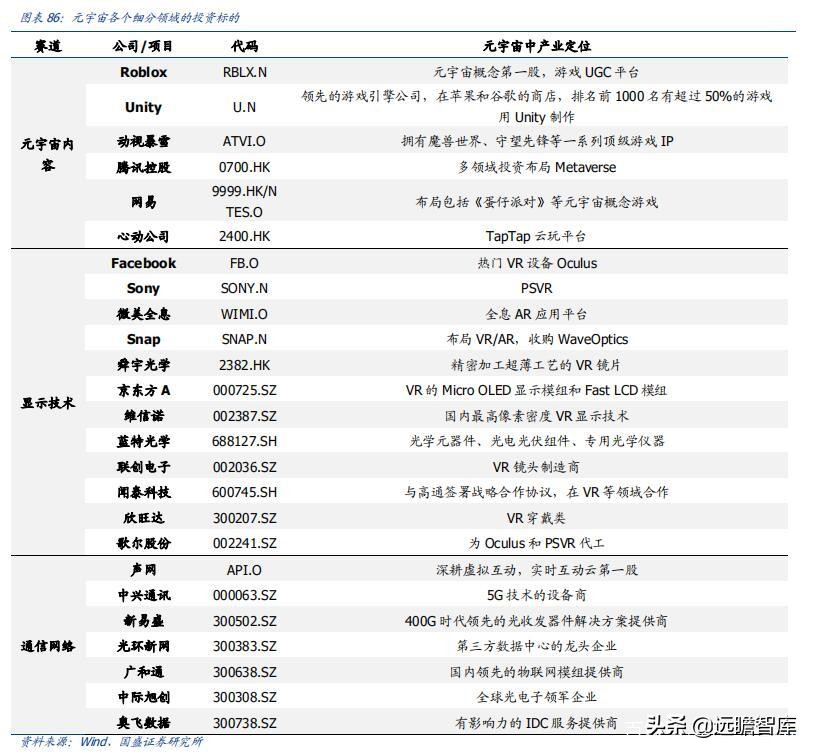815x755 pixels.
Task: Select the 蓝特光学 company cell
Action: coord(143,441)
